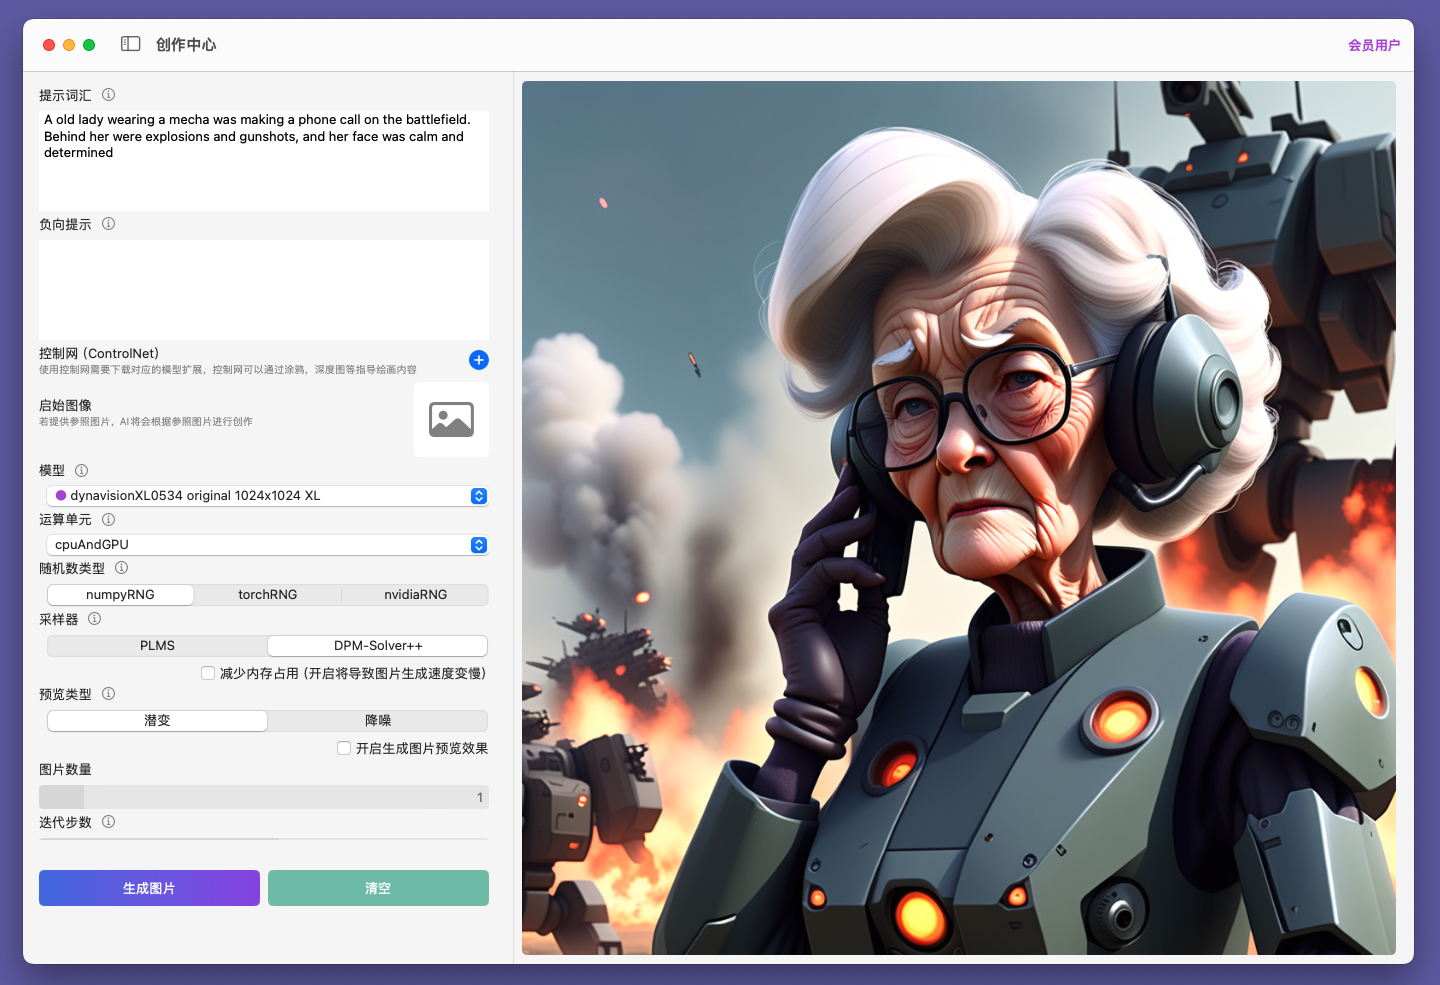Click the 图片数量 slider
The image size is (1440, 985).
tap(263, 797)
